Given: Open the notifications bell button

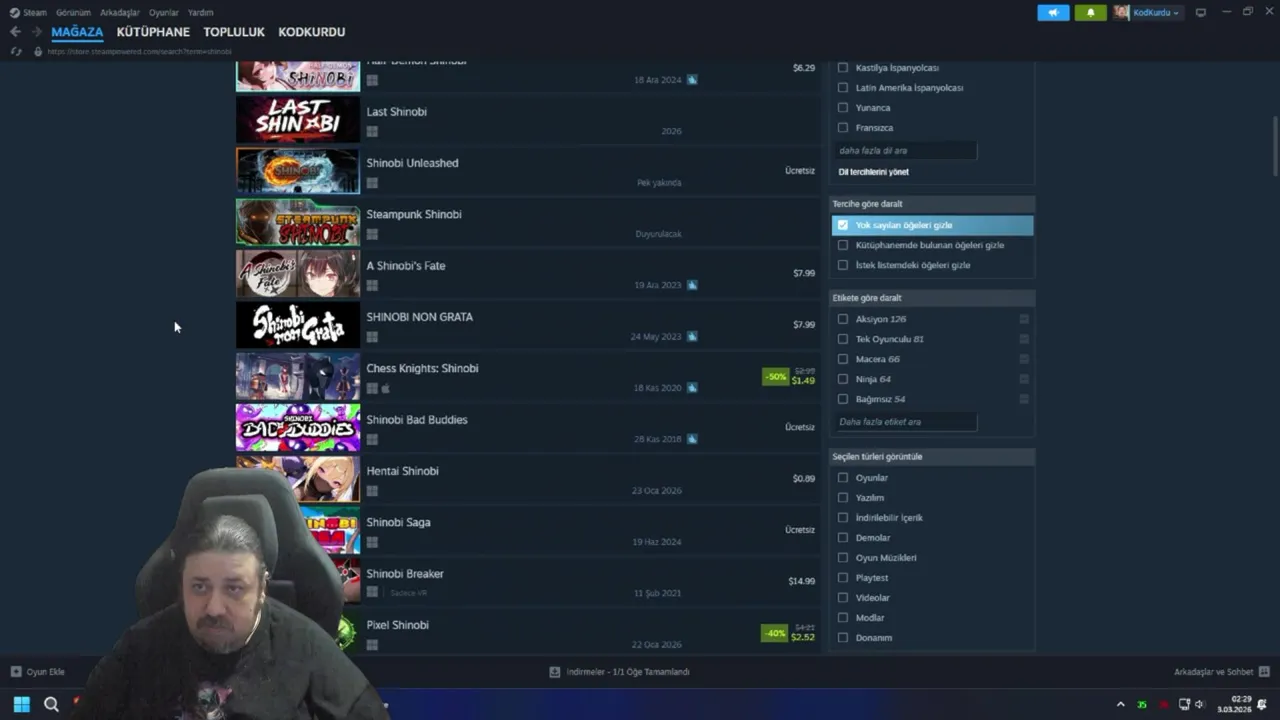Looking at the screenshot, I should [x=1090, y=13].
